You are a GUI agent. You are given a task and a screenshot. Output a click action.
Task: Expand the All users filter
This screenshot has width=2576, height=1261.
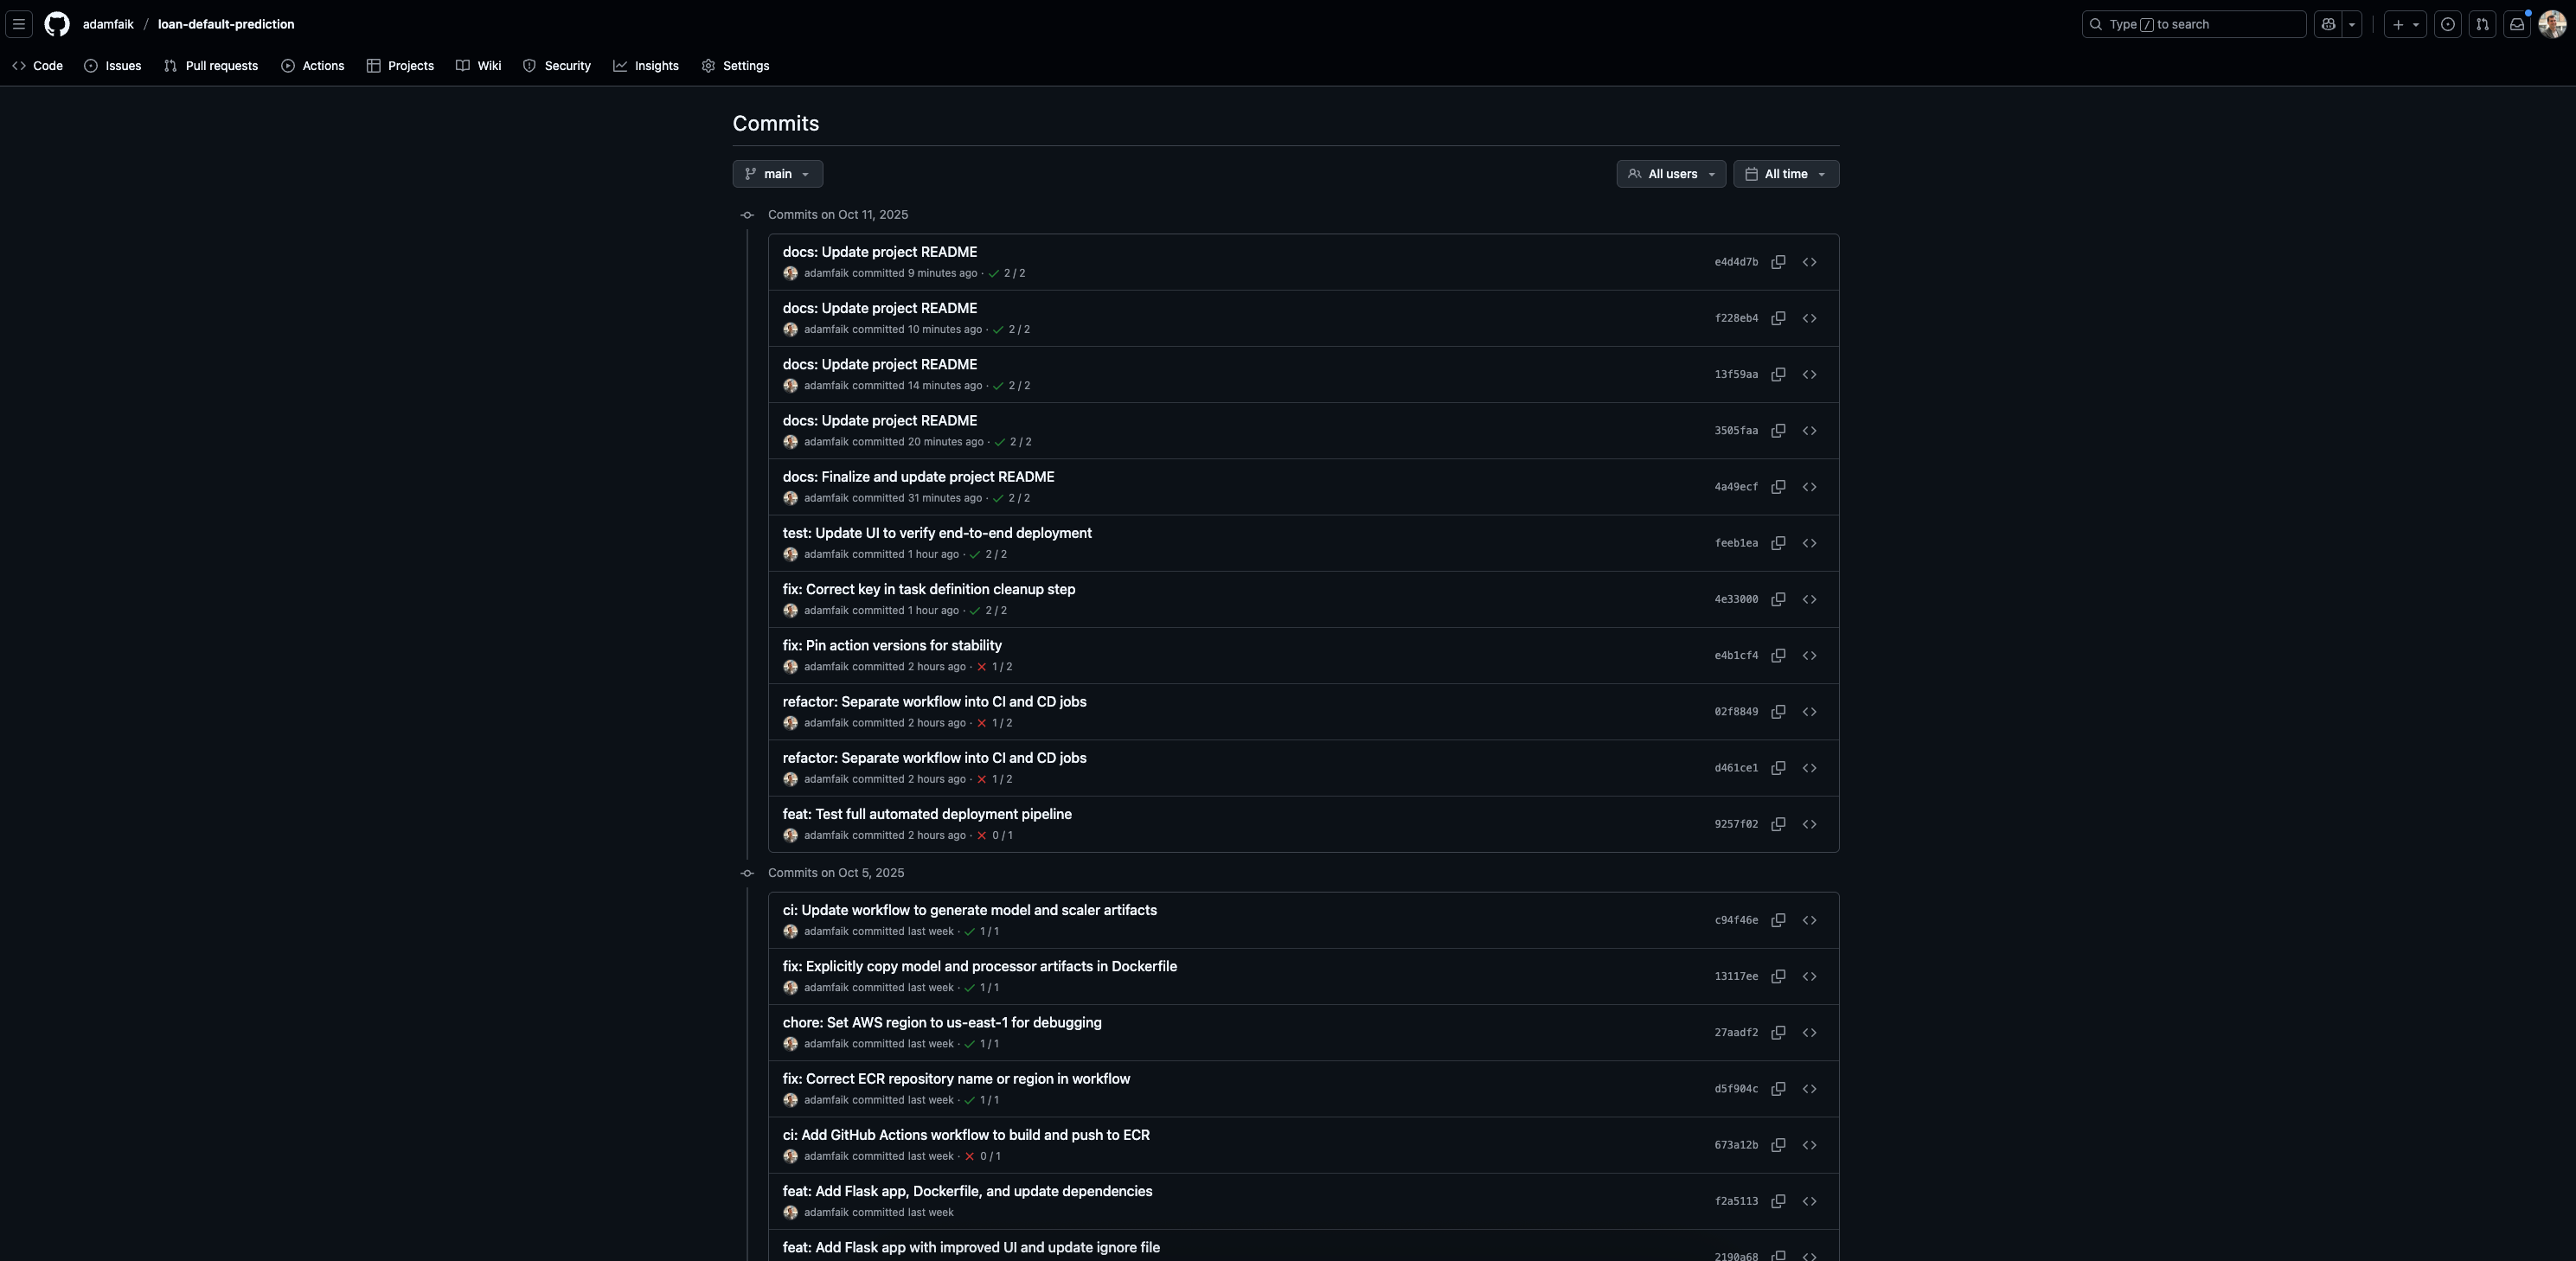(1670, 174)
